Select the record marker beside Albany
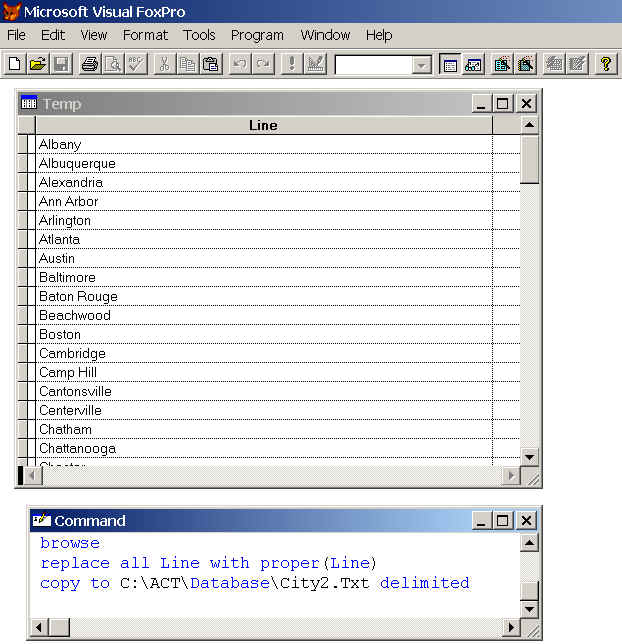This screenshot has width=622, height=644. click(x=27, y=144)
